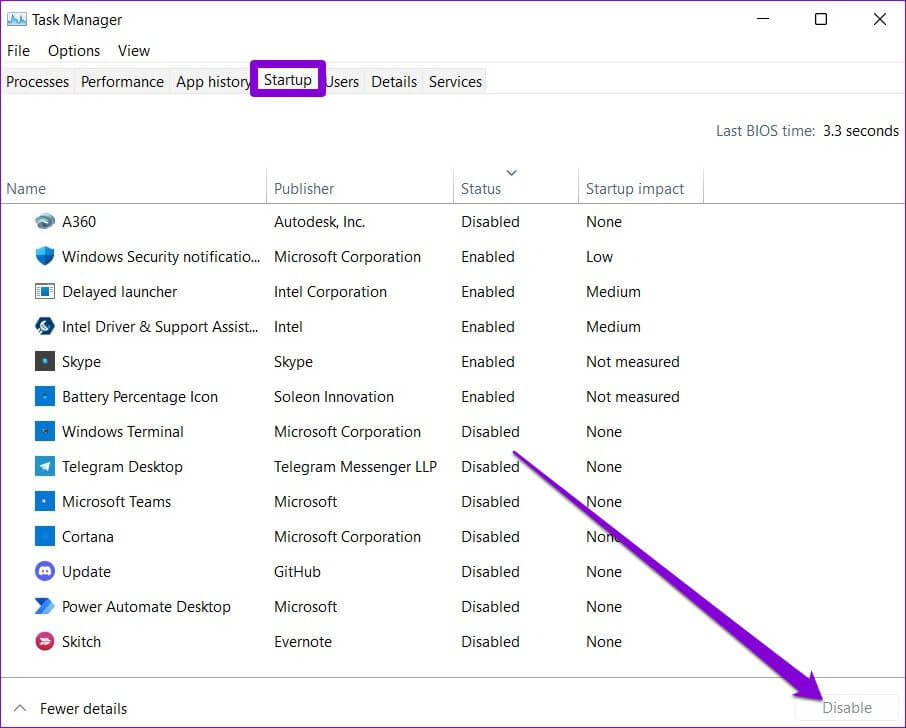Select the A360 name text

click(79, 221)
